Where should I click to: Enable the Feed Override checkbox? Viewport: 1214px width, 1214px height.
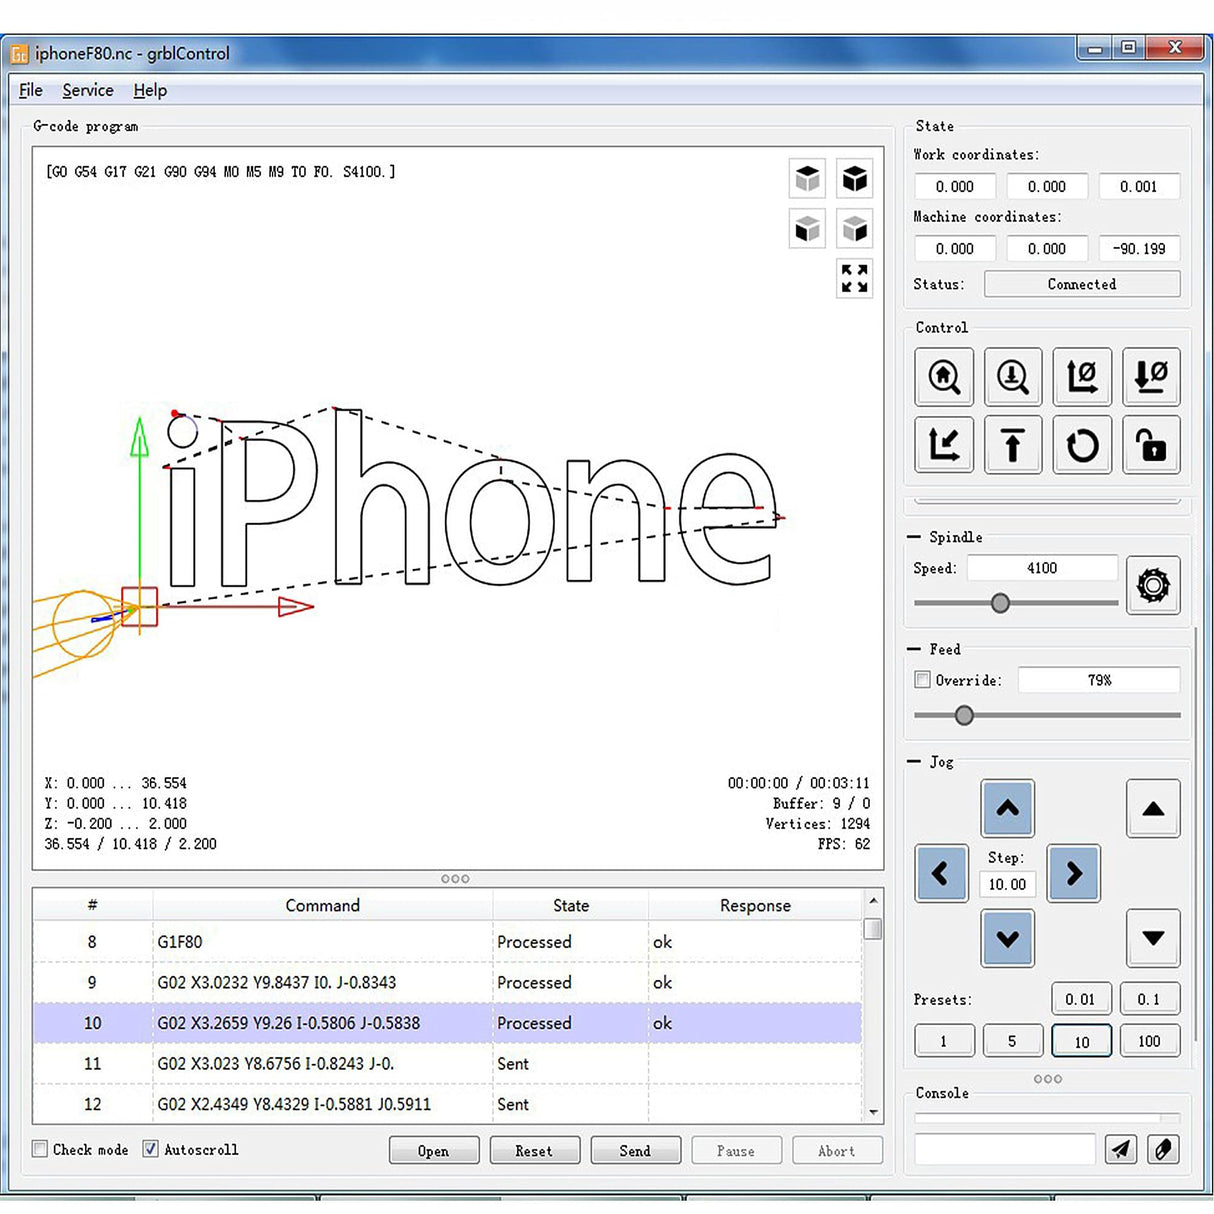(923, 680)
